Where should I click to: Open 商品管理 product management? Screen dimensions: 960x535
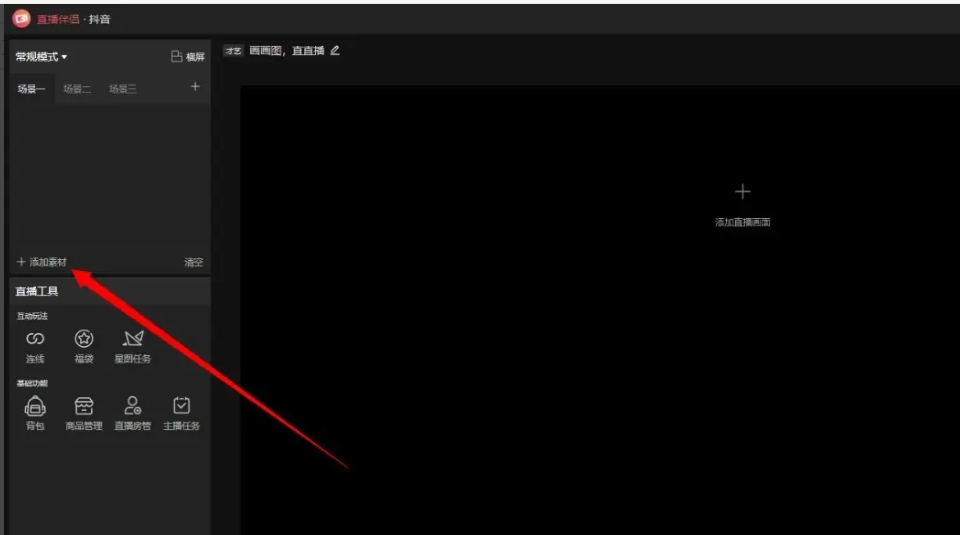84,407
